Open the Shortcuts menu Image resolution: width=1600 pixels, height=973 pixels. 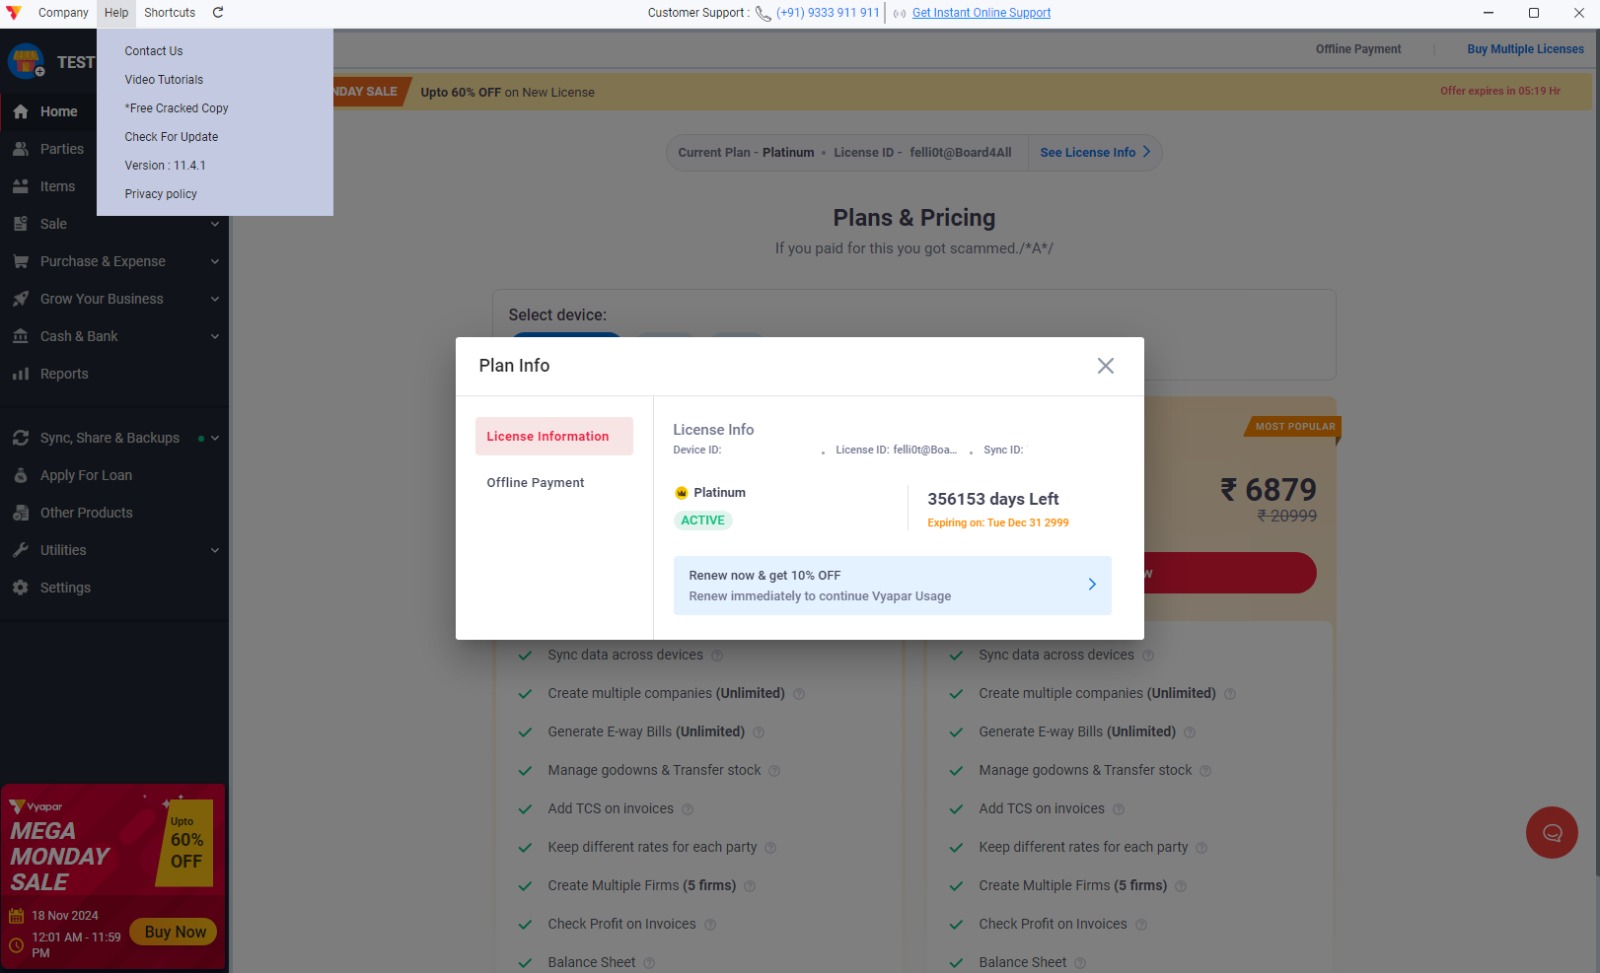(170, 13)
